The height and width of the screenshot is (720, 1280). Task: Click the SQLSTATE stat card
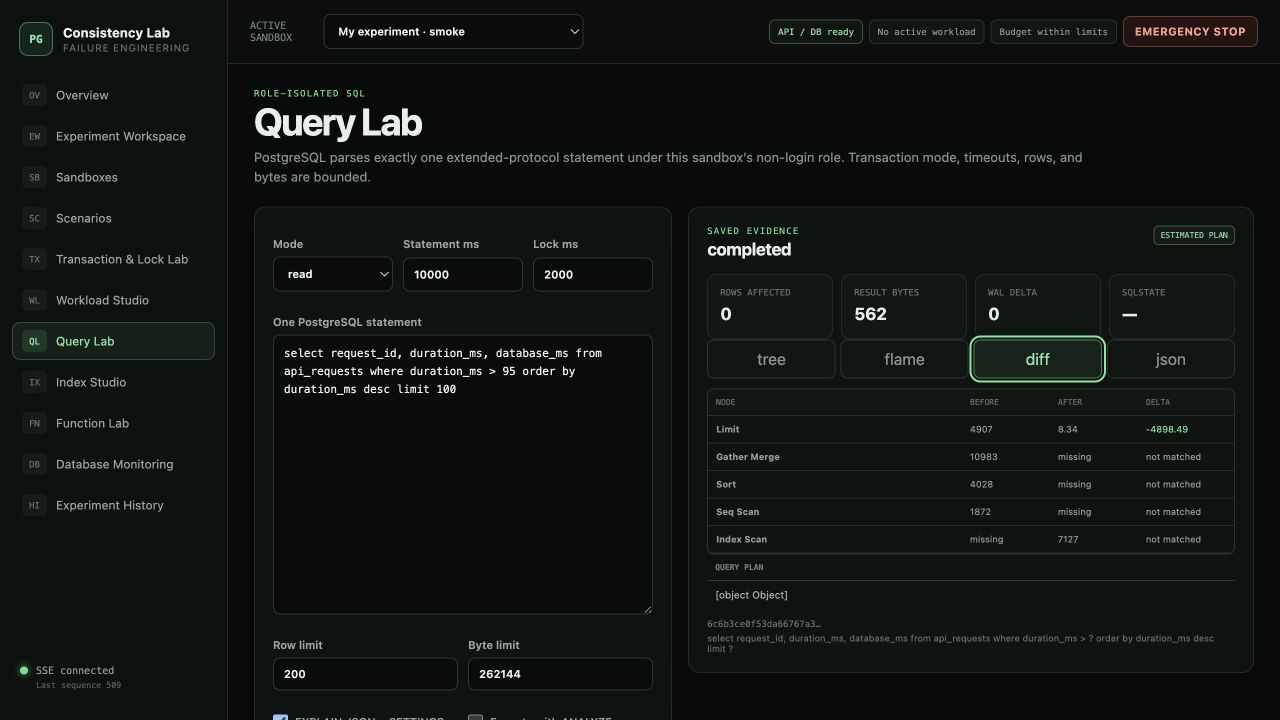pyautogui.click(x=1171, y=306)
